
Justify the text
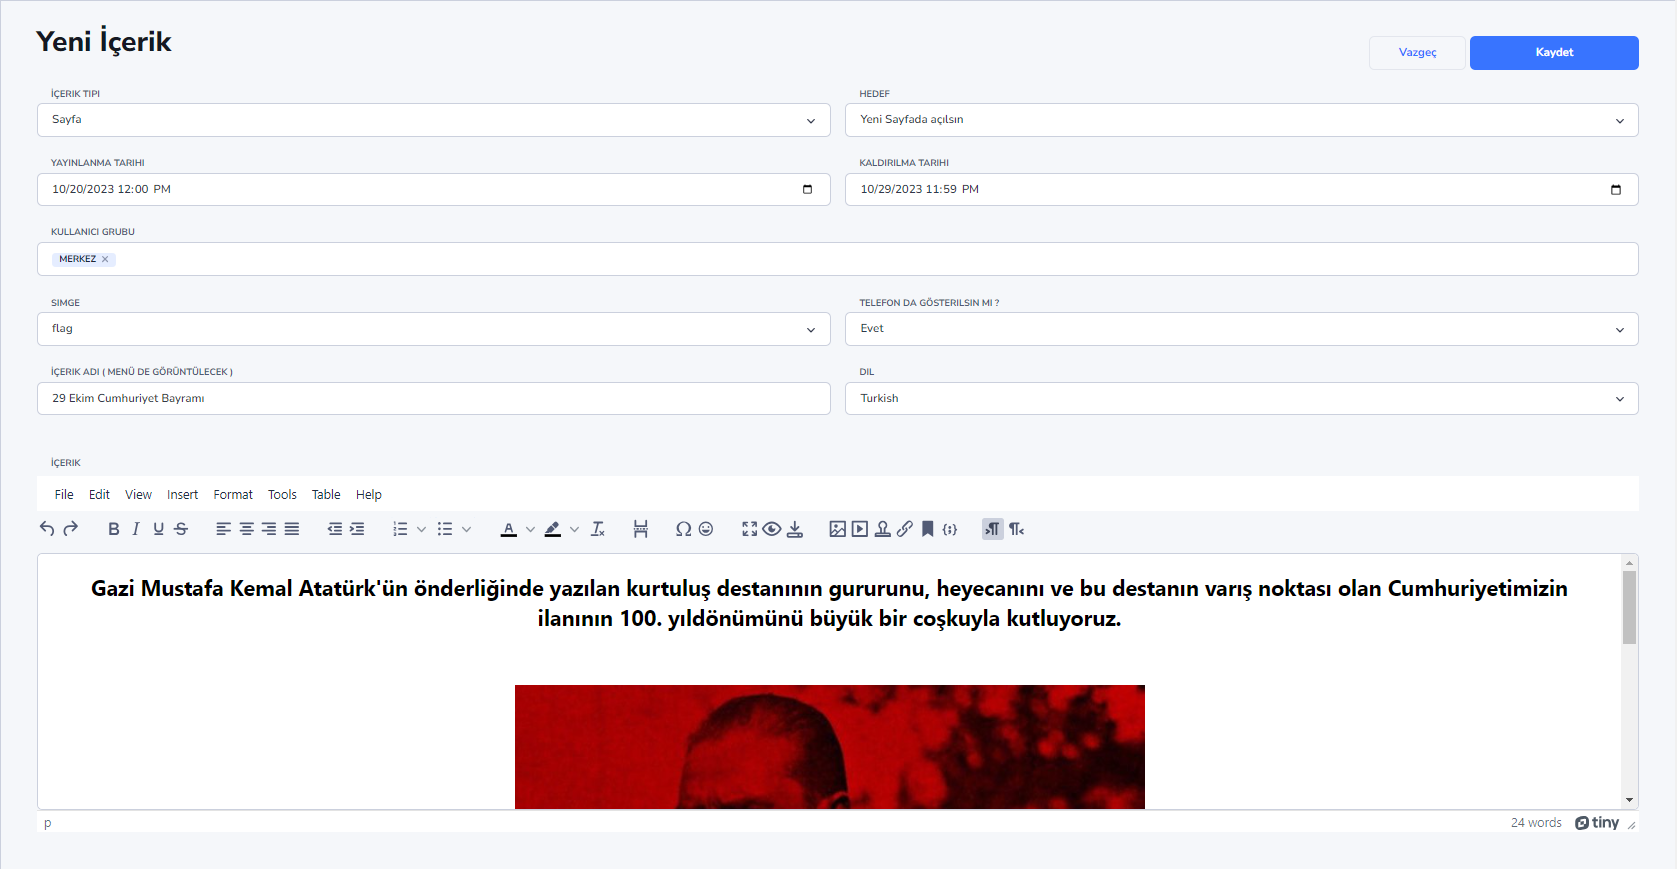(x=292, y=529)
